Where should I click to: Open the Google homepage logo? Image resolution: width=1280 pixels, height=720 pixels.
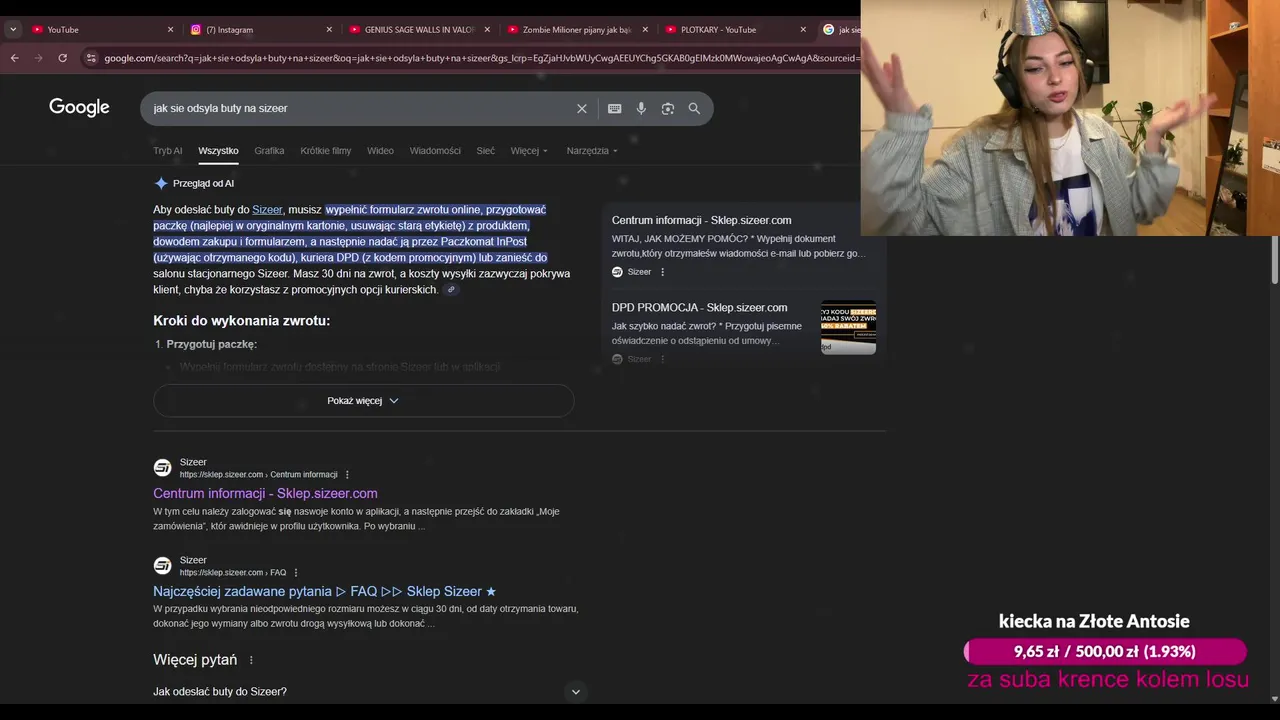[79, 108]
